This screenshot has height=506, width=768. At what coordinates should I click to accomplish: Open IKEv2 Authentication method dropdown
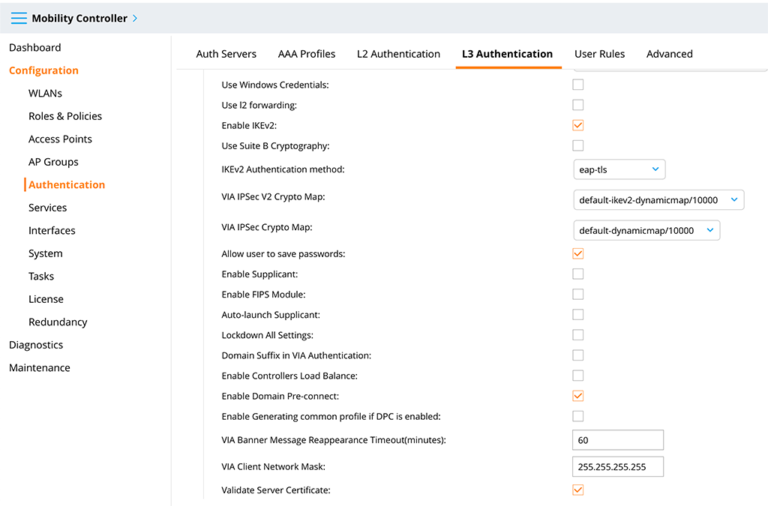click(619, 169)
